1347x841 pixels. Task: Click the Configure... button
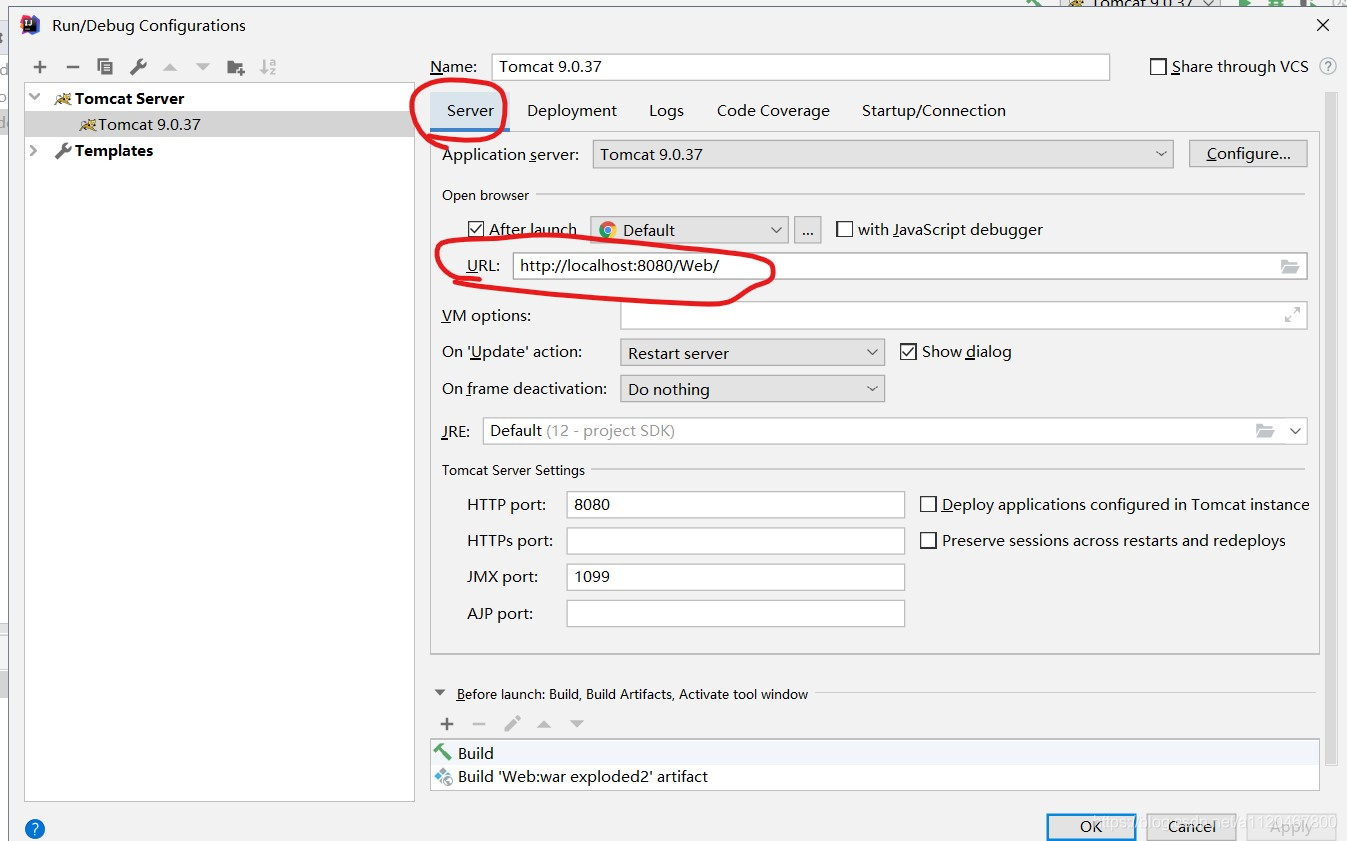(x=1248, y=154)
